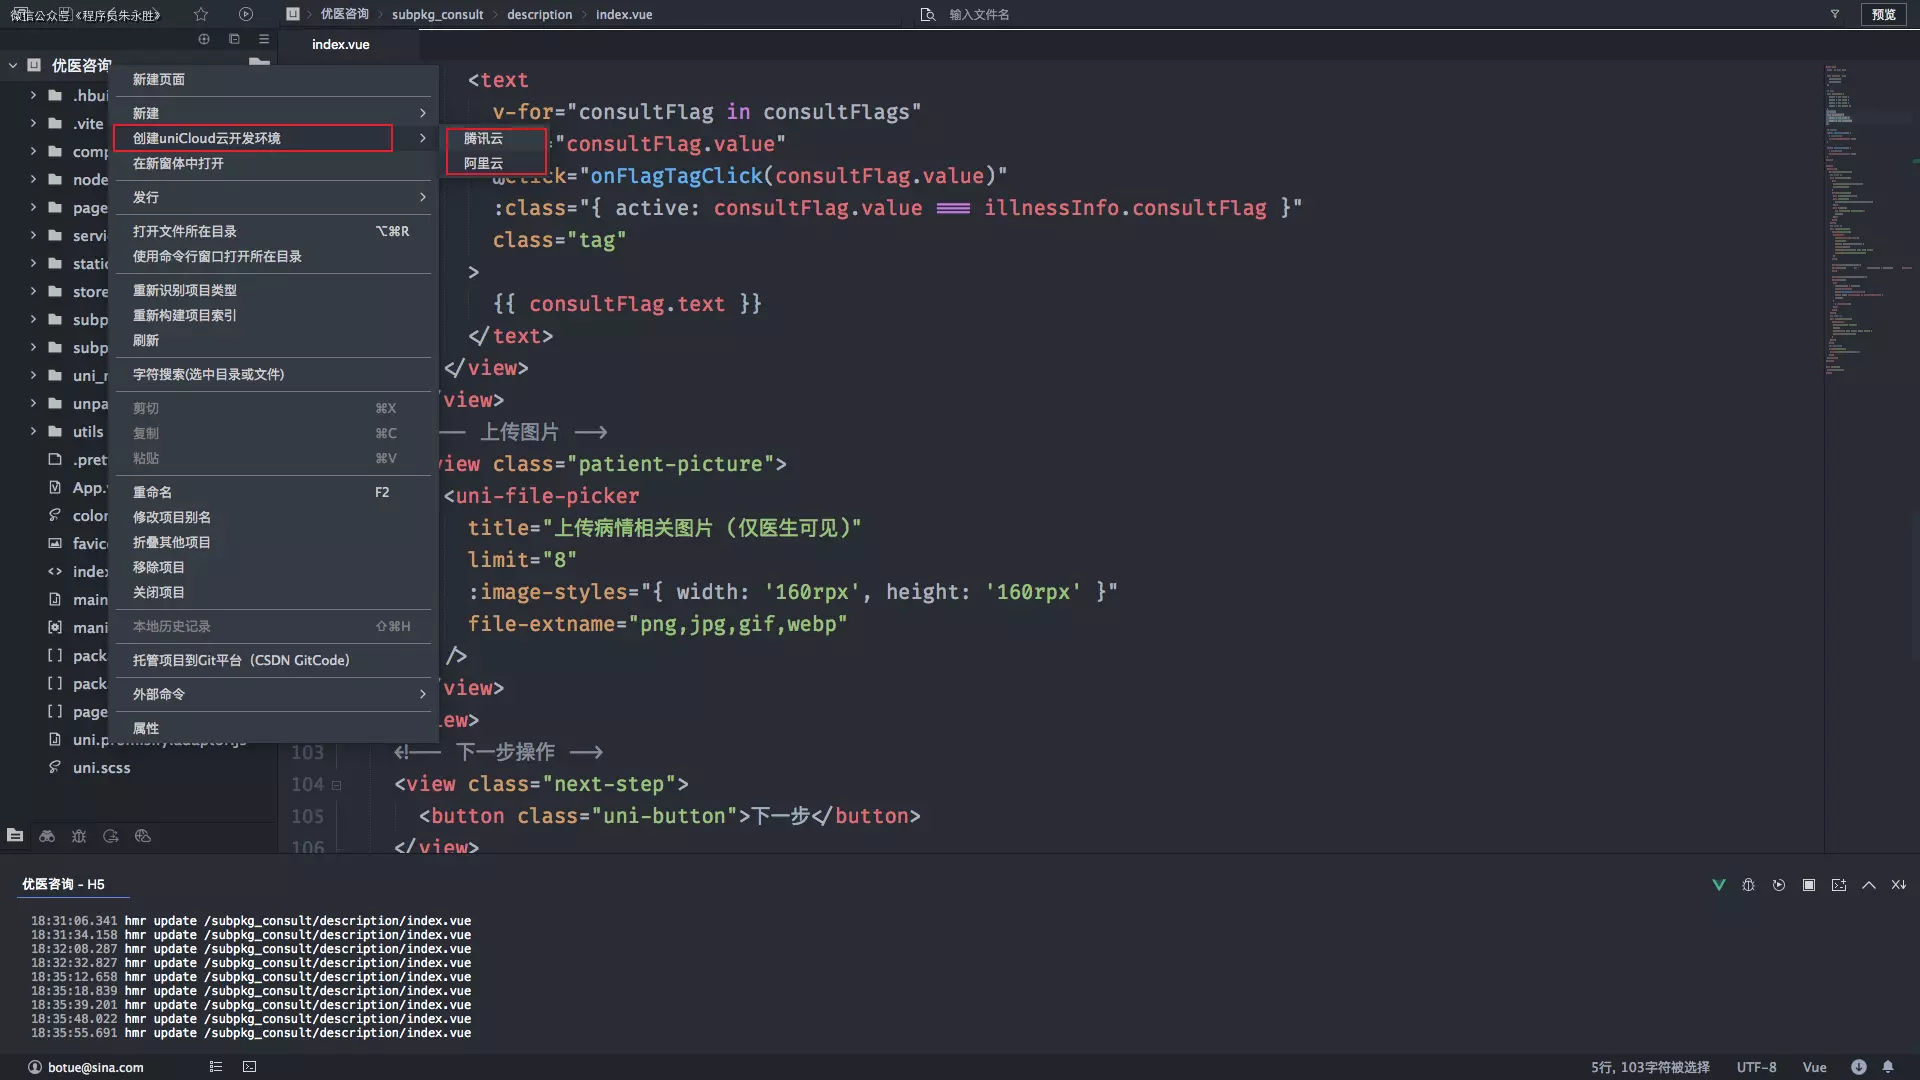Image resolution: width=1920 pixels, height=1080 pixels.
Task: Open the 外部命令 submenu arrow
Action: (423, 694)
